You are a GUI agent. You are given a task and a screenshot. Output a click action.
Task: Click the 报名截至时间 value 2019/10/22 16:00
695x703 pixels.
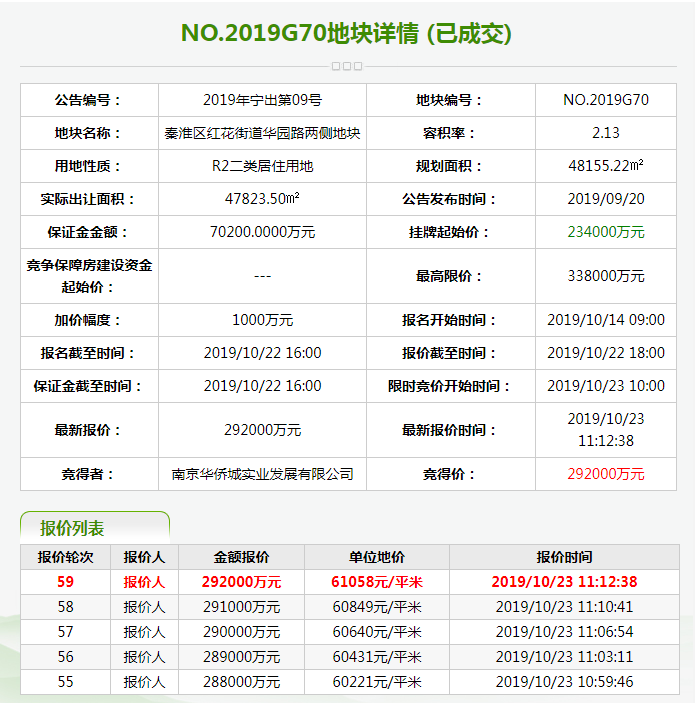(262, 353)
